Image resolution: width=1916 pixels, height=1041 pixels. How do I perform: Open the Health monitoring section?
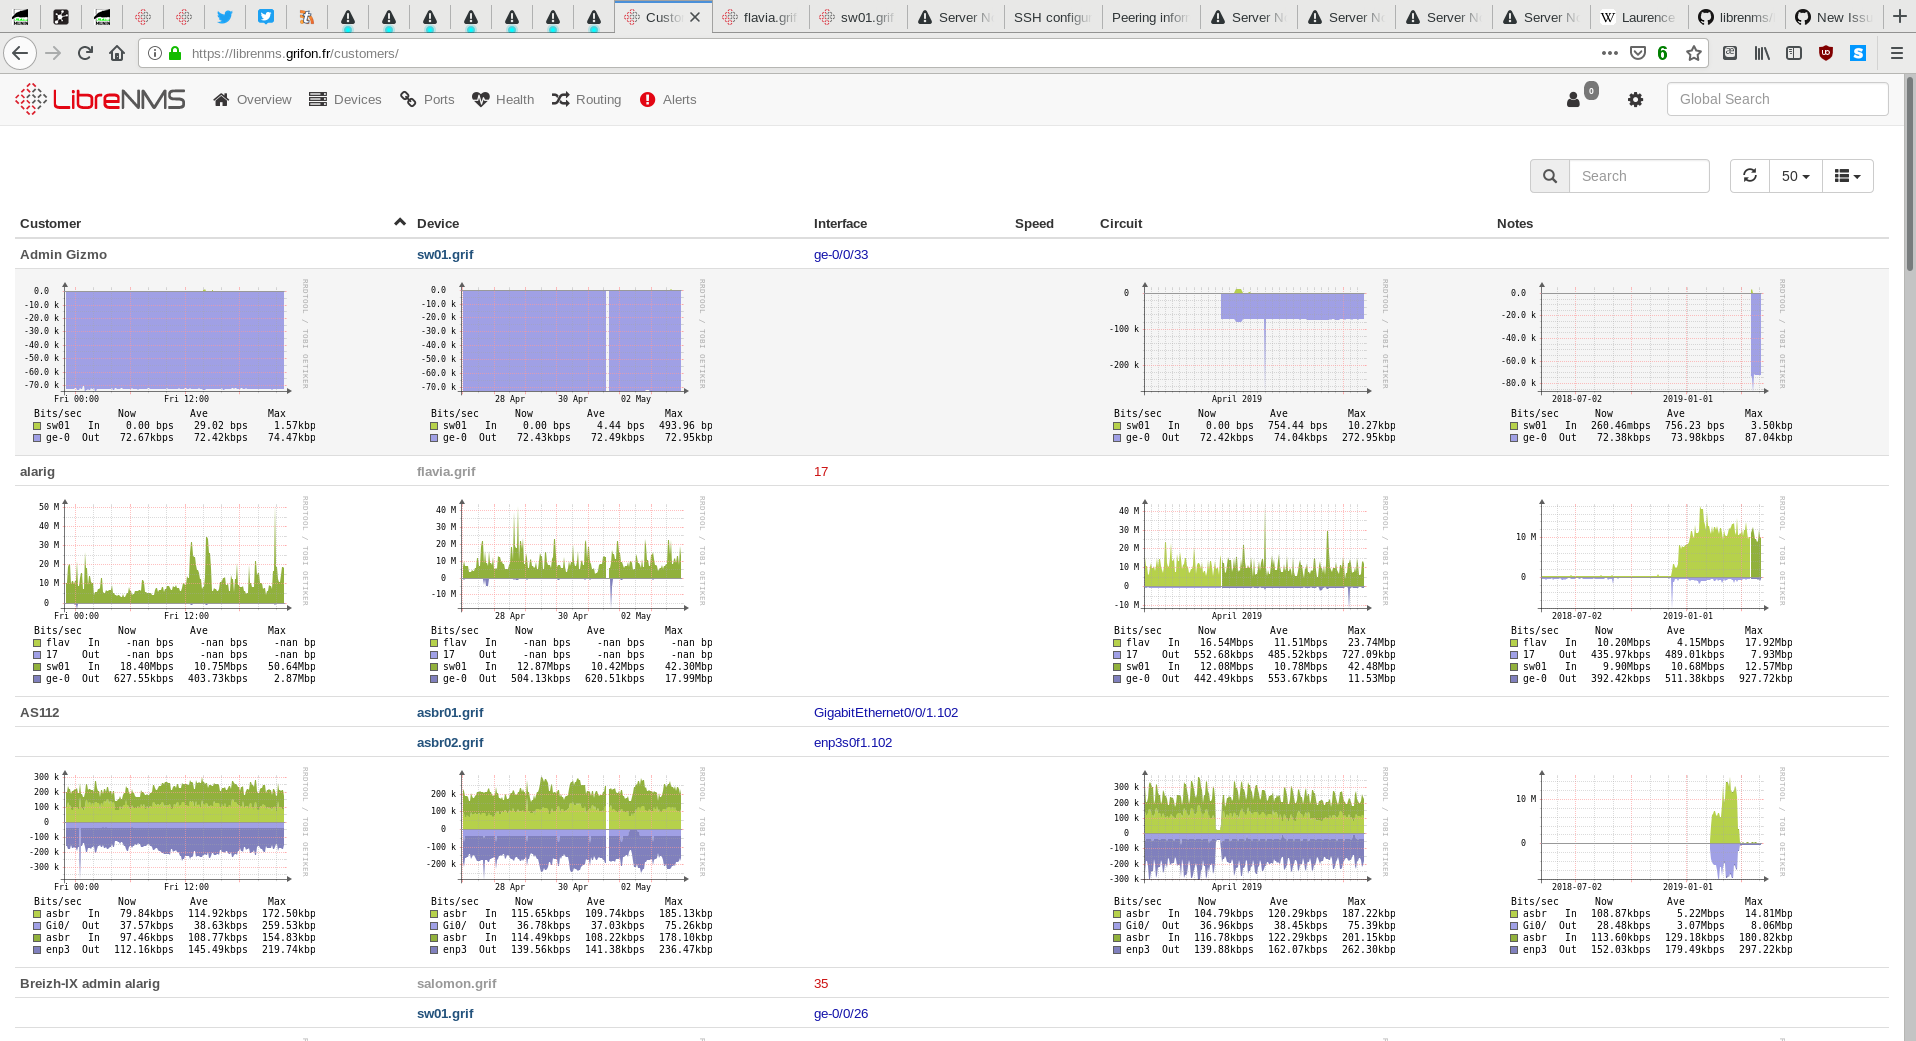coord(502,99)
